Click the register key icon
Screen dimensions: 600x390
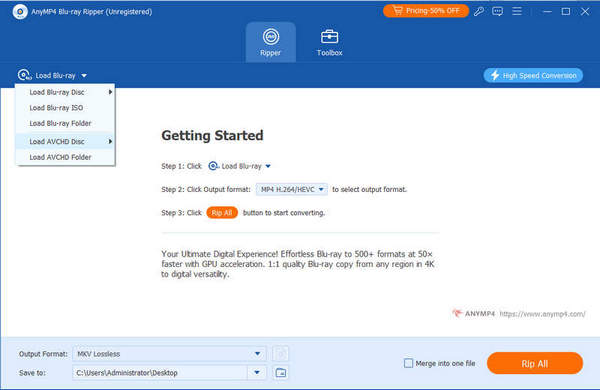pos(478,11)
